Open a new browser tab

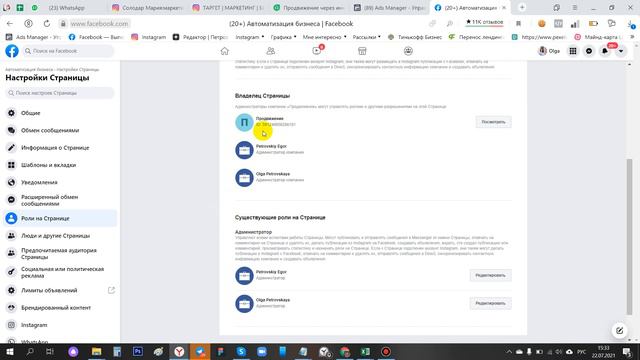click(522, 7)
